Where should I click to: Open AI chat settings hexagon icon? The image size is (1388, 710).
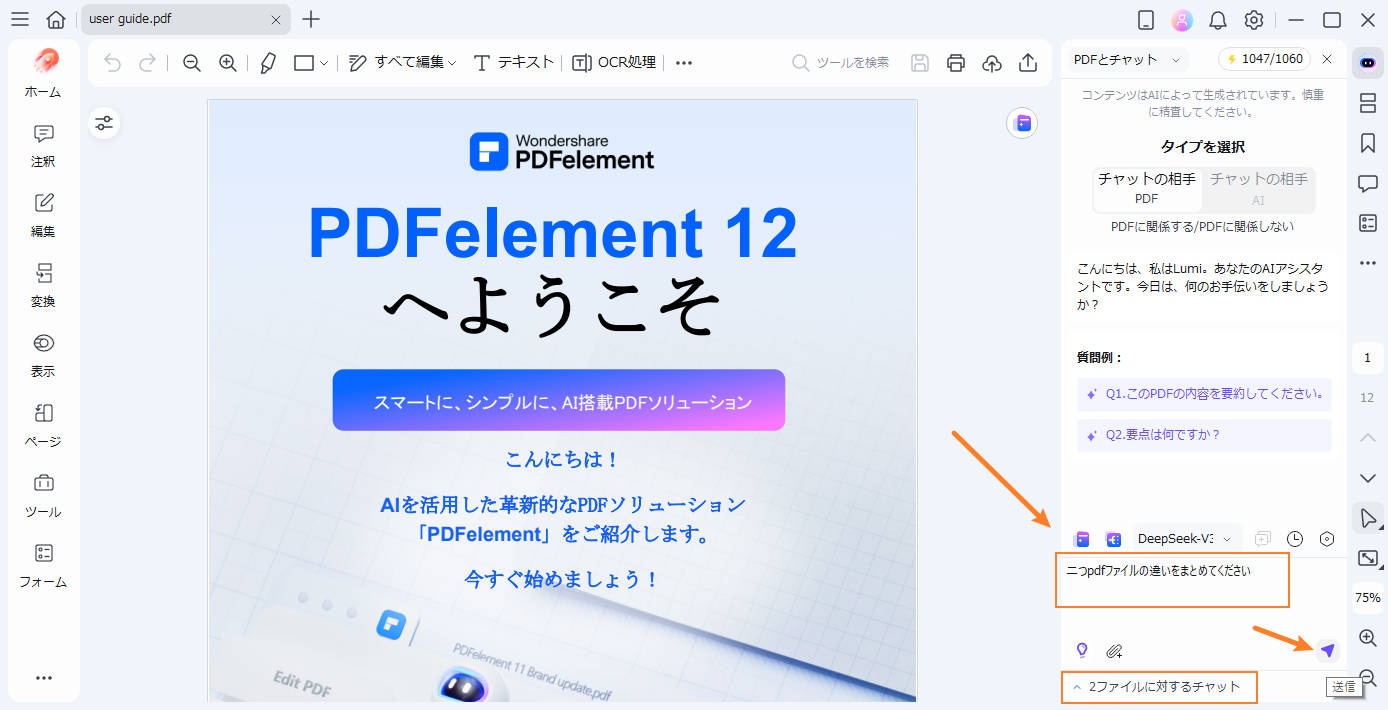(1327, 538)
